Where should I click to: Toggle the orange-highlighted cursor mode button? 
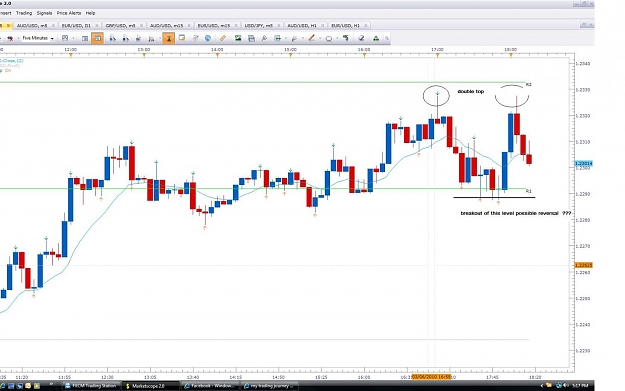click(169, 38)
